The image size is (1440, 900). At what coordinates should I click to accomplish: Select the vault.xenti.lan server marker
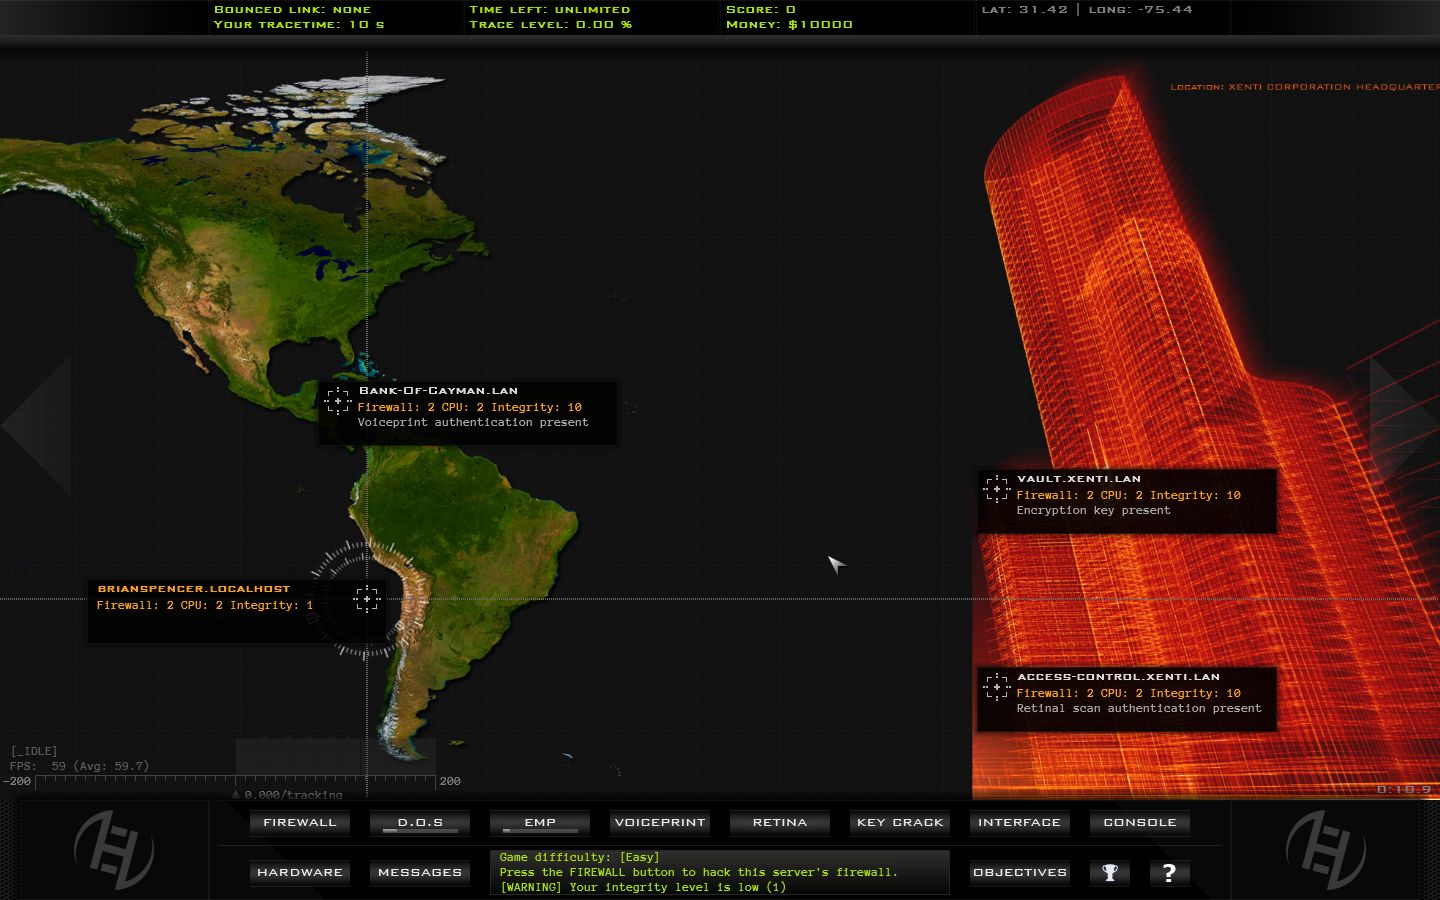pyautogui.click(x=996, y=488)
